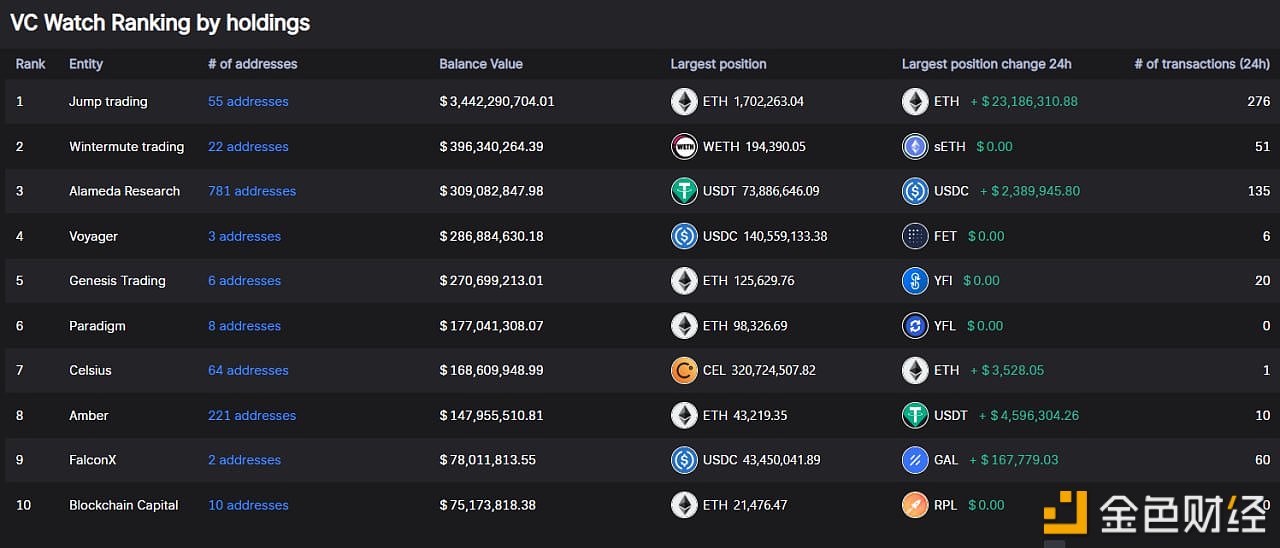Click balance value $396,340,264.39
Viewport: 1280px width, 548px height.
coord(492,146)
